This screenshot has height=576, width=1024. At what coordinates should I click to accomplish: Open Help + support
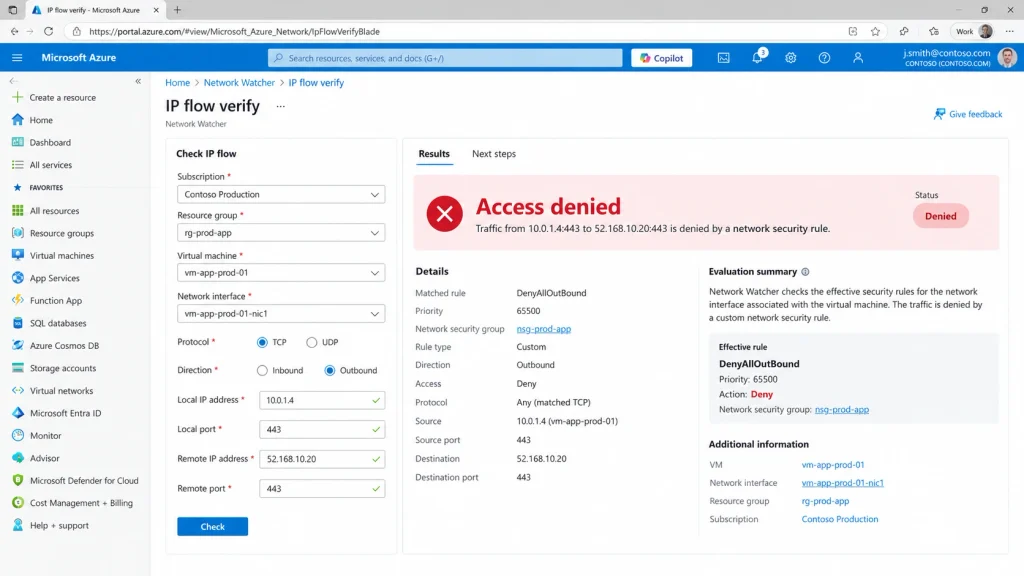click(59, 526)
